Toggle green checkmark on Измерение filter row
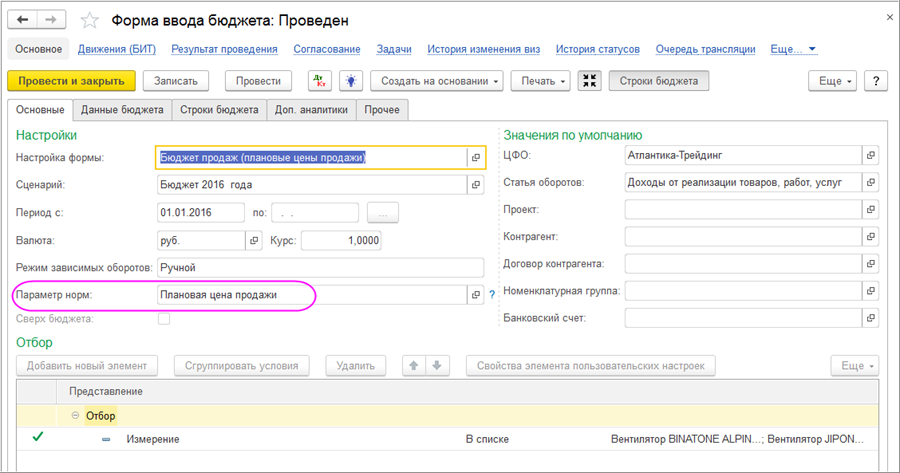900x473 pixels. pos(38,438)
